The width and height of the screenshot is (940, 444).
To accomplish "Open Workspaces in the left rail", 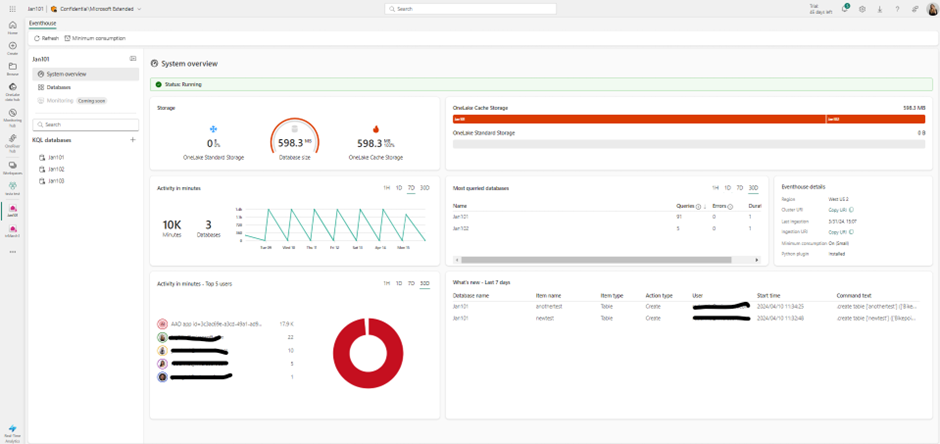I will click(x=13, y=167).
